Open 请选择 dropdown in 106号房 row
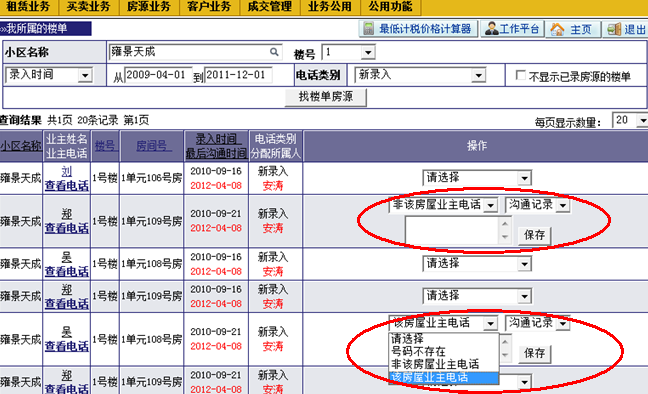Screen dimensions: 648x394 pyautogui.click(x=477, y=178)
